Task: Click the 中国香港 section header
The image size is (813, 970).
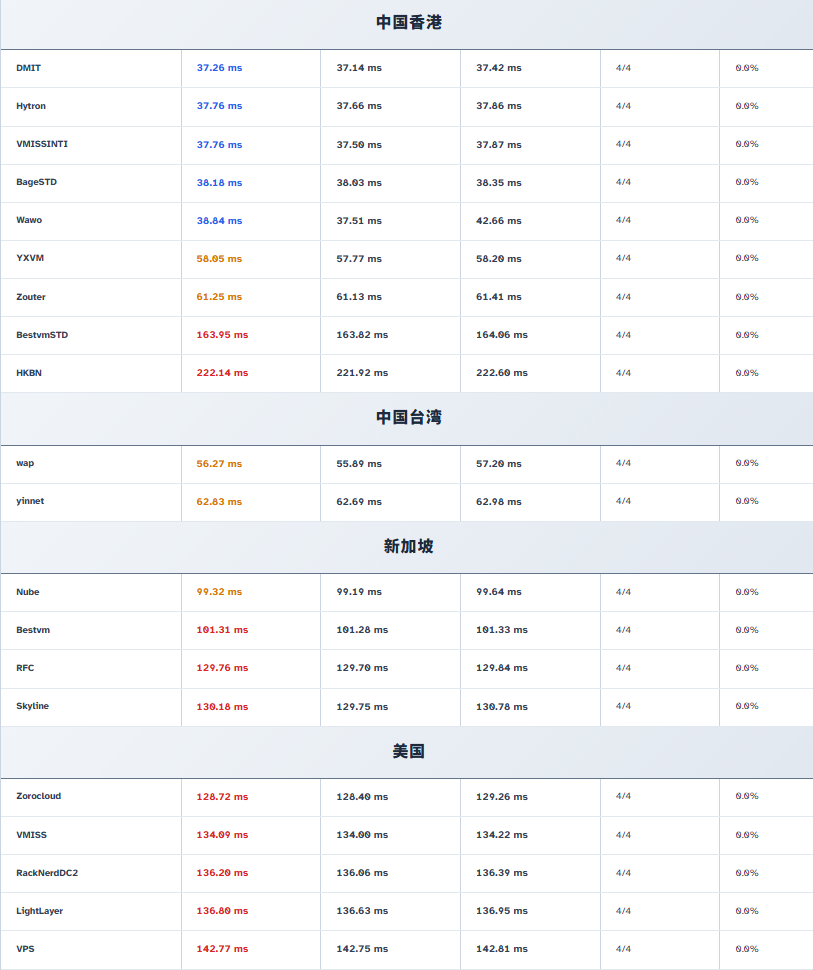Action: [x=408, y=22]
